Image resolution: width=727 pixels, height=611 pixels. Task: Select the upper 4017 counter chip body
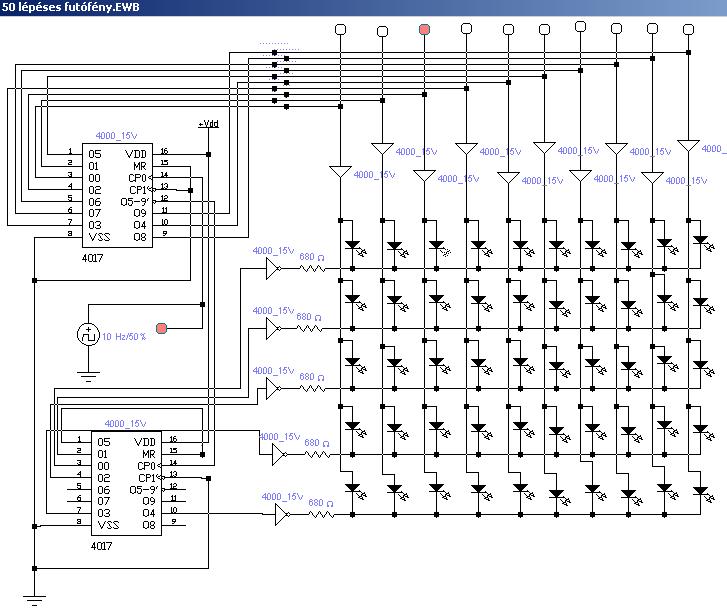tap(117, 195)
